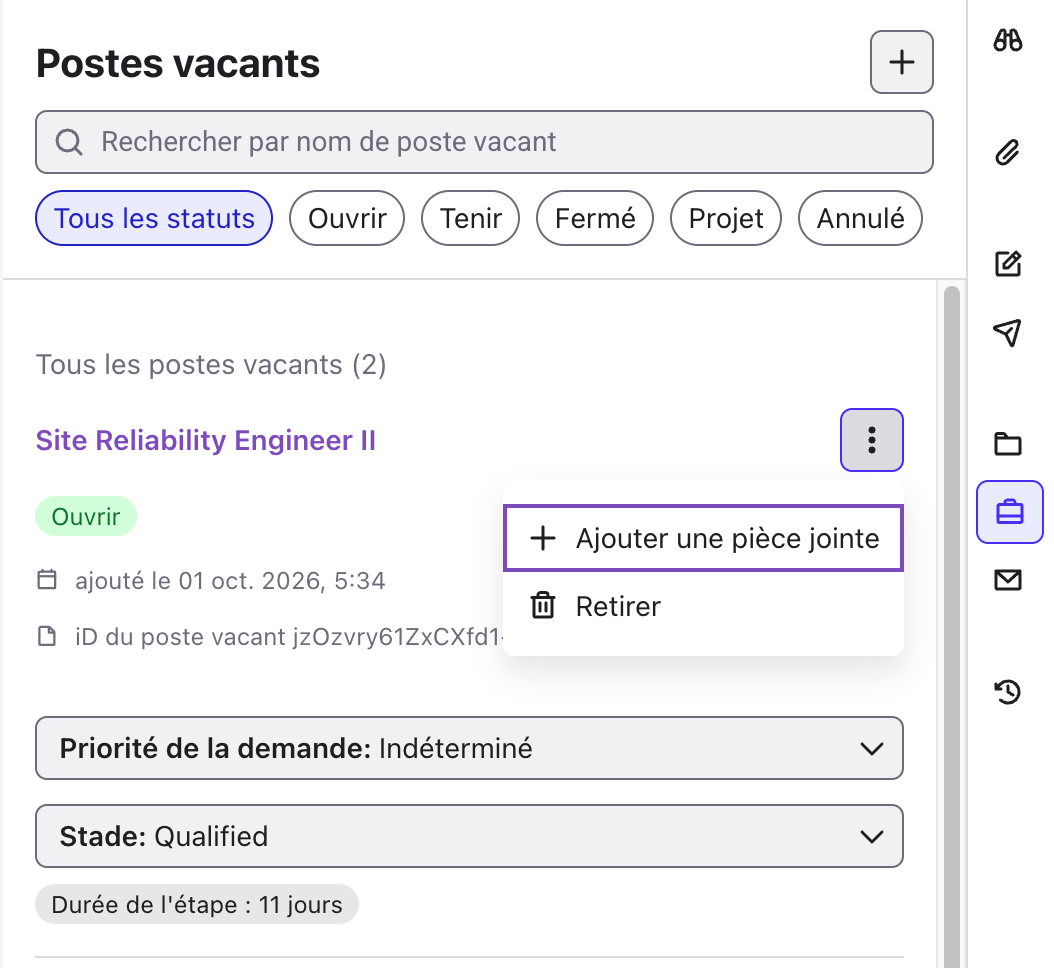Screen dimensions: 1054x968
Task: Open the Site Reliability Engineer II link
Action: pos(206,440)
